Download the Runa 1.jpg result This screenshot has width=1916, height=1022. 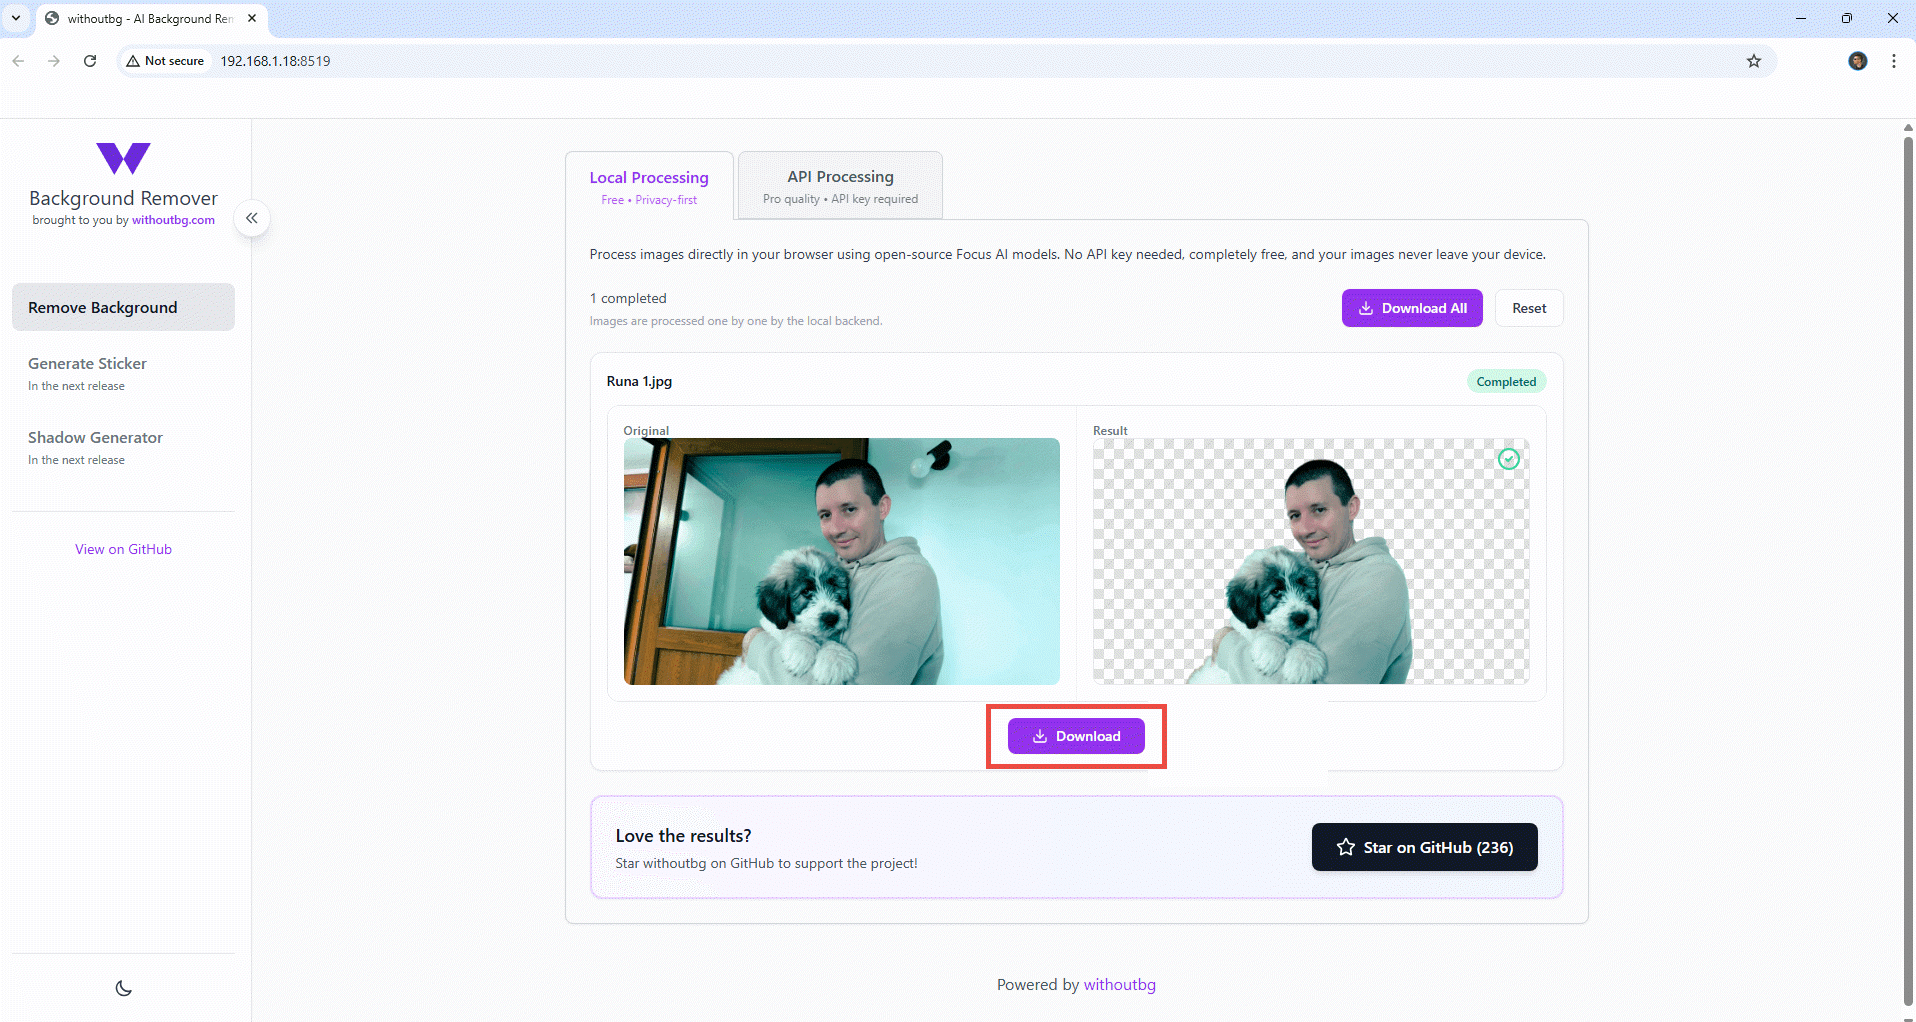click(1076, 736)
